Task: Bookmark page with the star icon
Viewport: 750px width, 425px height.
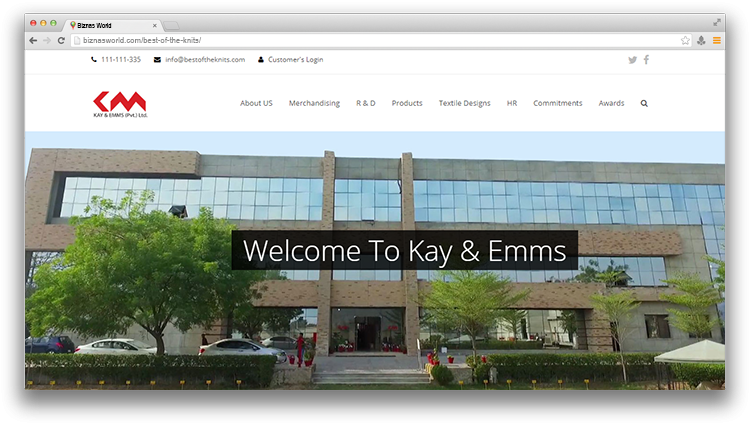Action: tap(685, 40)
